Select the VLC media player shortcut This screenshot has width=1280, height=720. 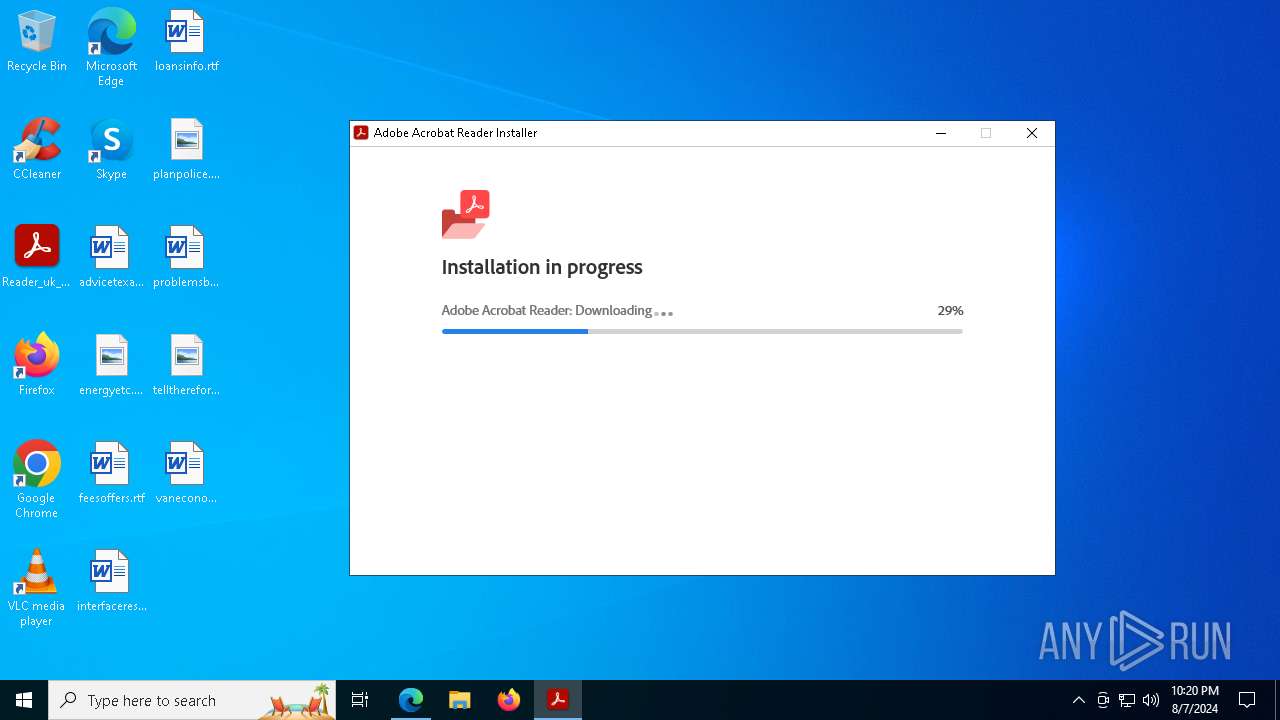click(x=37, y=588)
